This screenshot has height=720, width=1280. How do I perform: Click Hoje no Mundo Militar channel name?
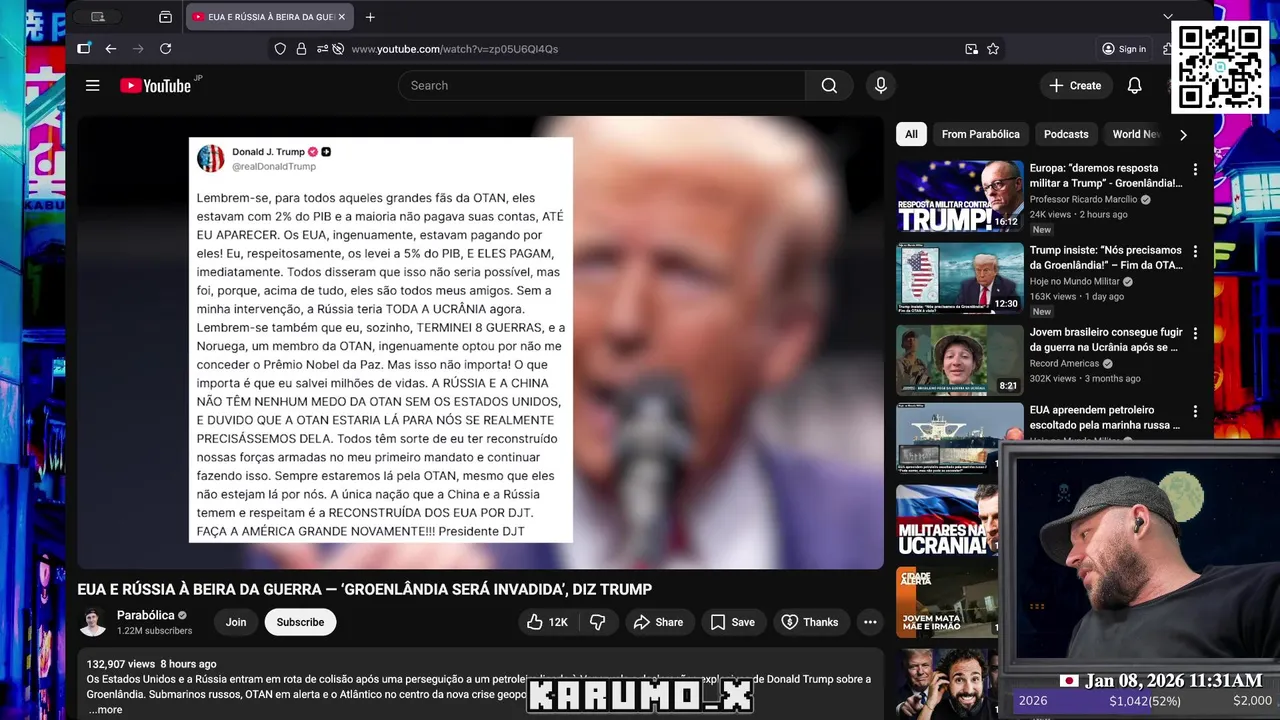1075,281
